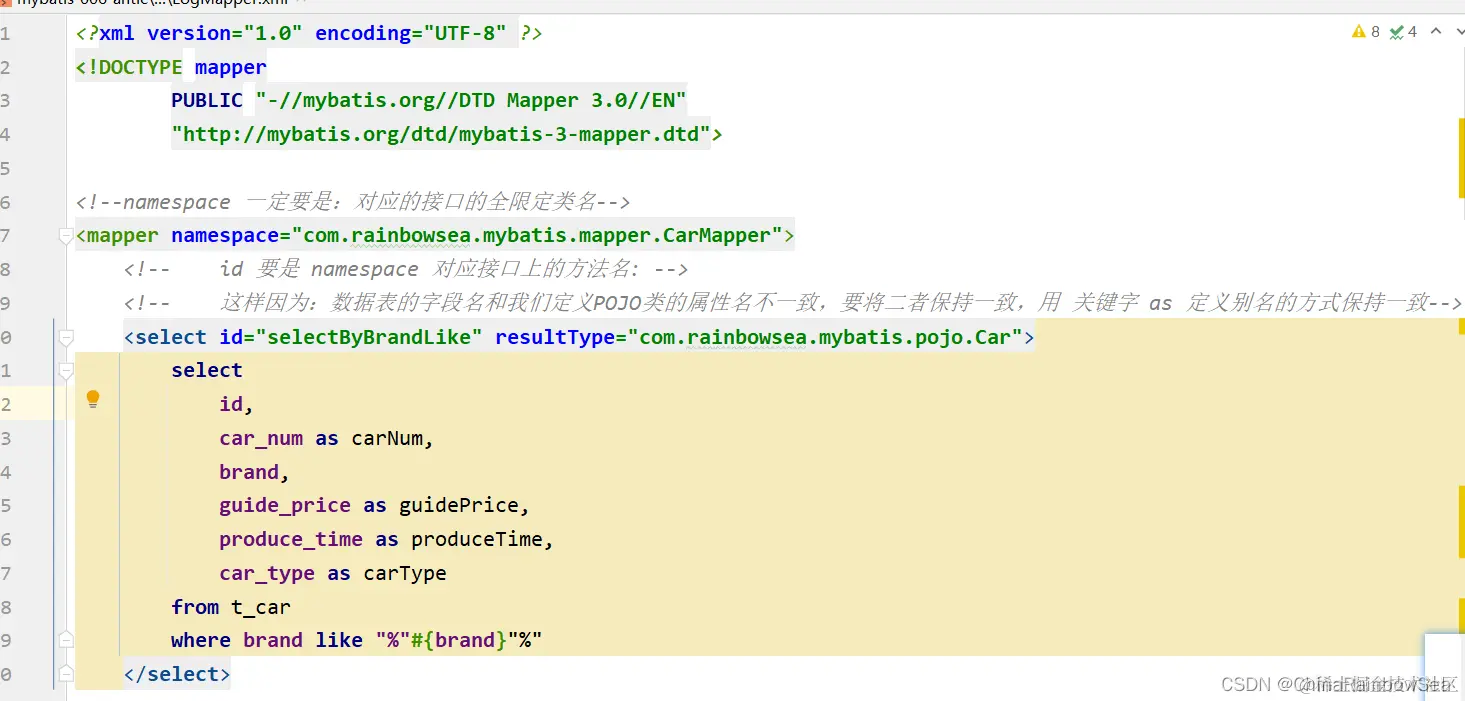Image resolution: width=1465 pixels, height=701 pixels.
Task: Click the DOCTYPE keyword
Action: (135, 67)
